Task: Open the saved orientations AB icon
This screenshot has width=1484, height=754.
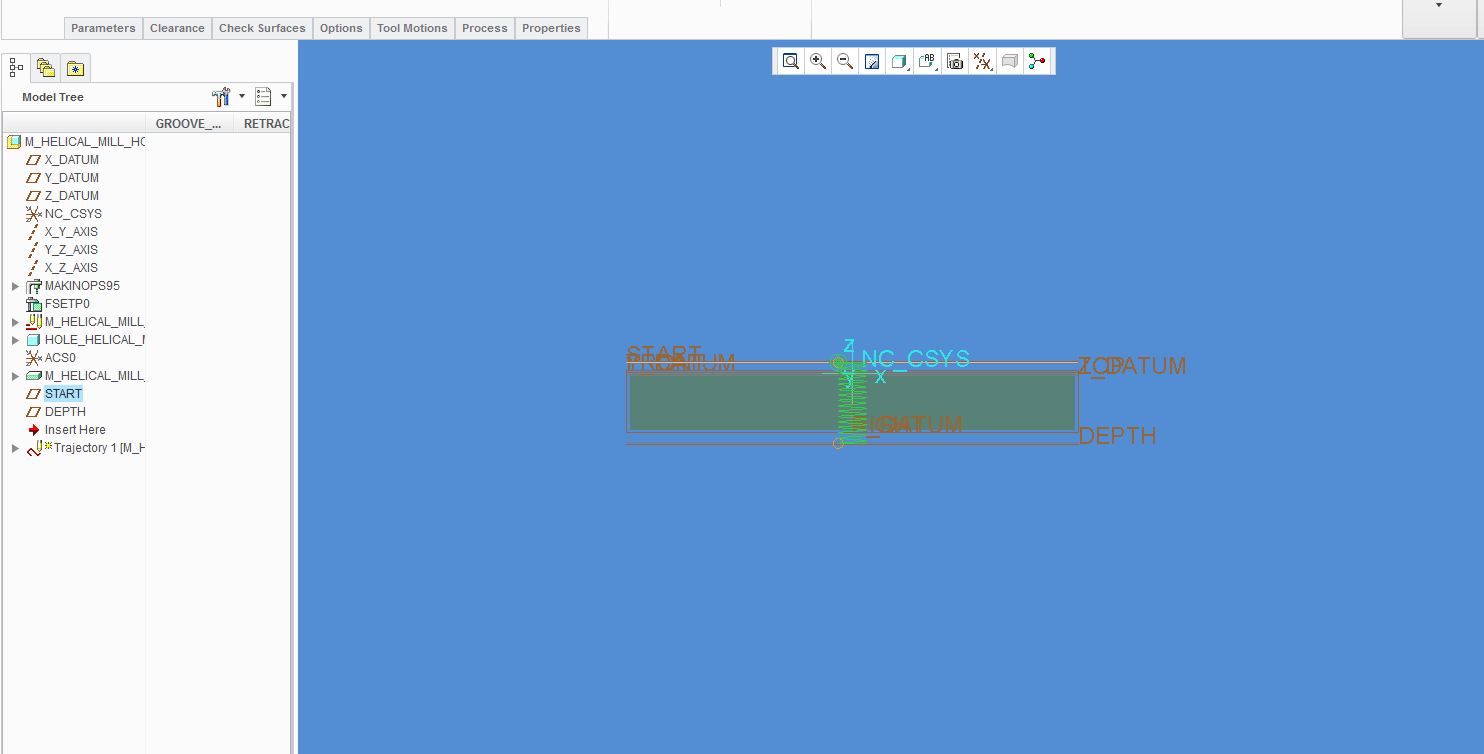Action: point(927,62)
